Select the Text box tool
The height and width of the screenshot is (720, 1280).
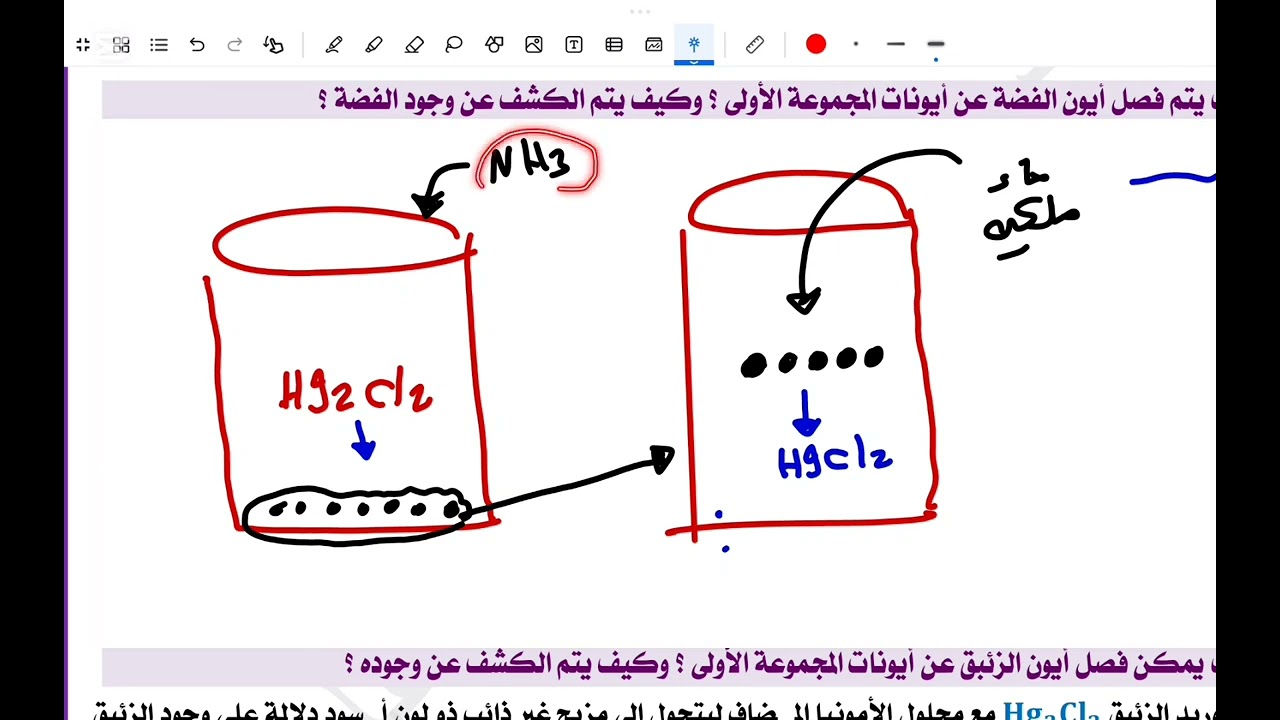(574, 45)
